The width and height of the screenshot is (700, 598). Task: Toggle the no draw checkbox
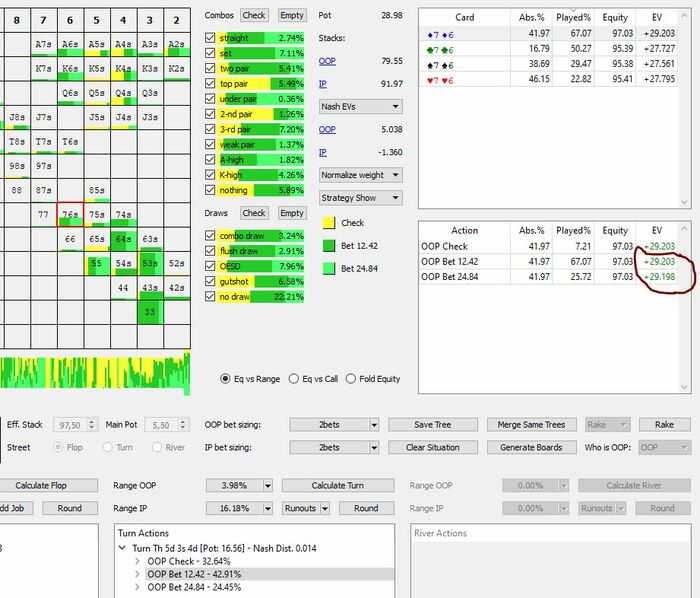(x=210, y=296)
